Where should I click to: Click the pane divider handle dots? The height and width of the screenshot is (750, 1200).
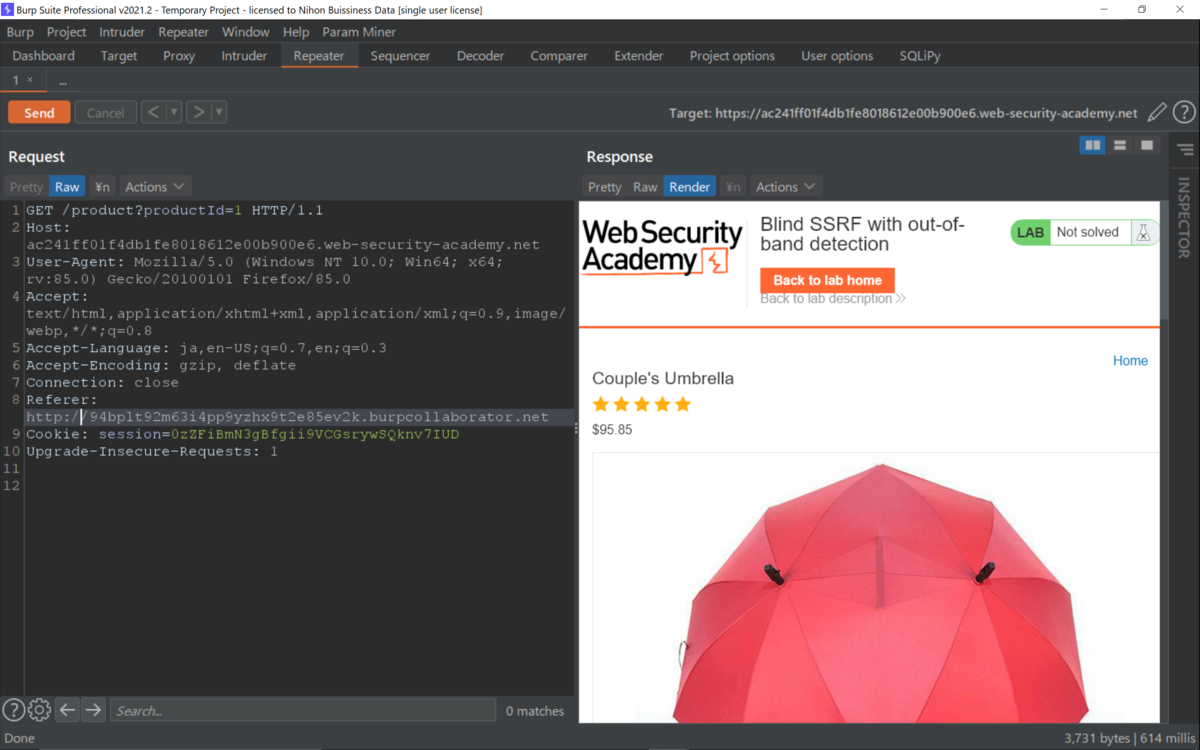(x=575, y=428)
